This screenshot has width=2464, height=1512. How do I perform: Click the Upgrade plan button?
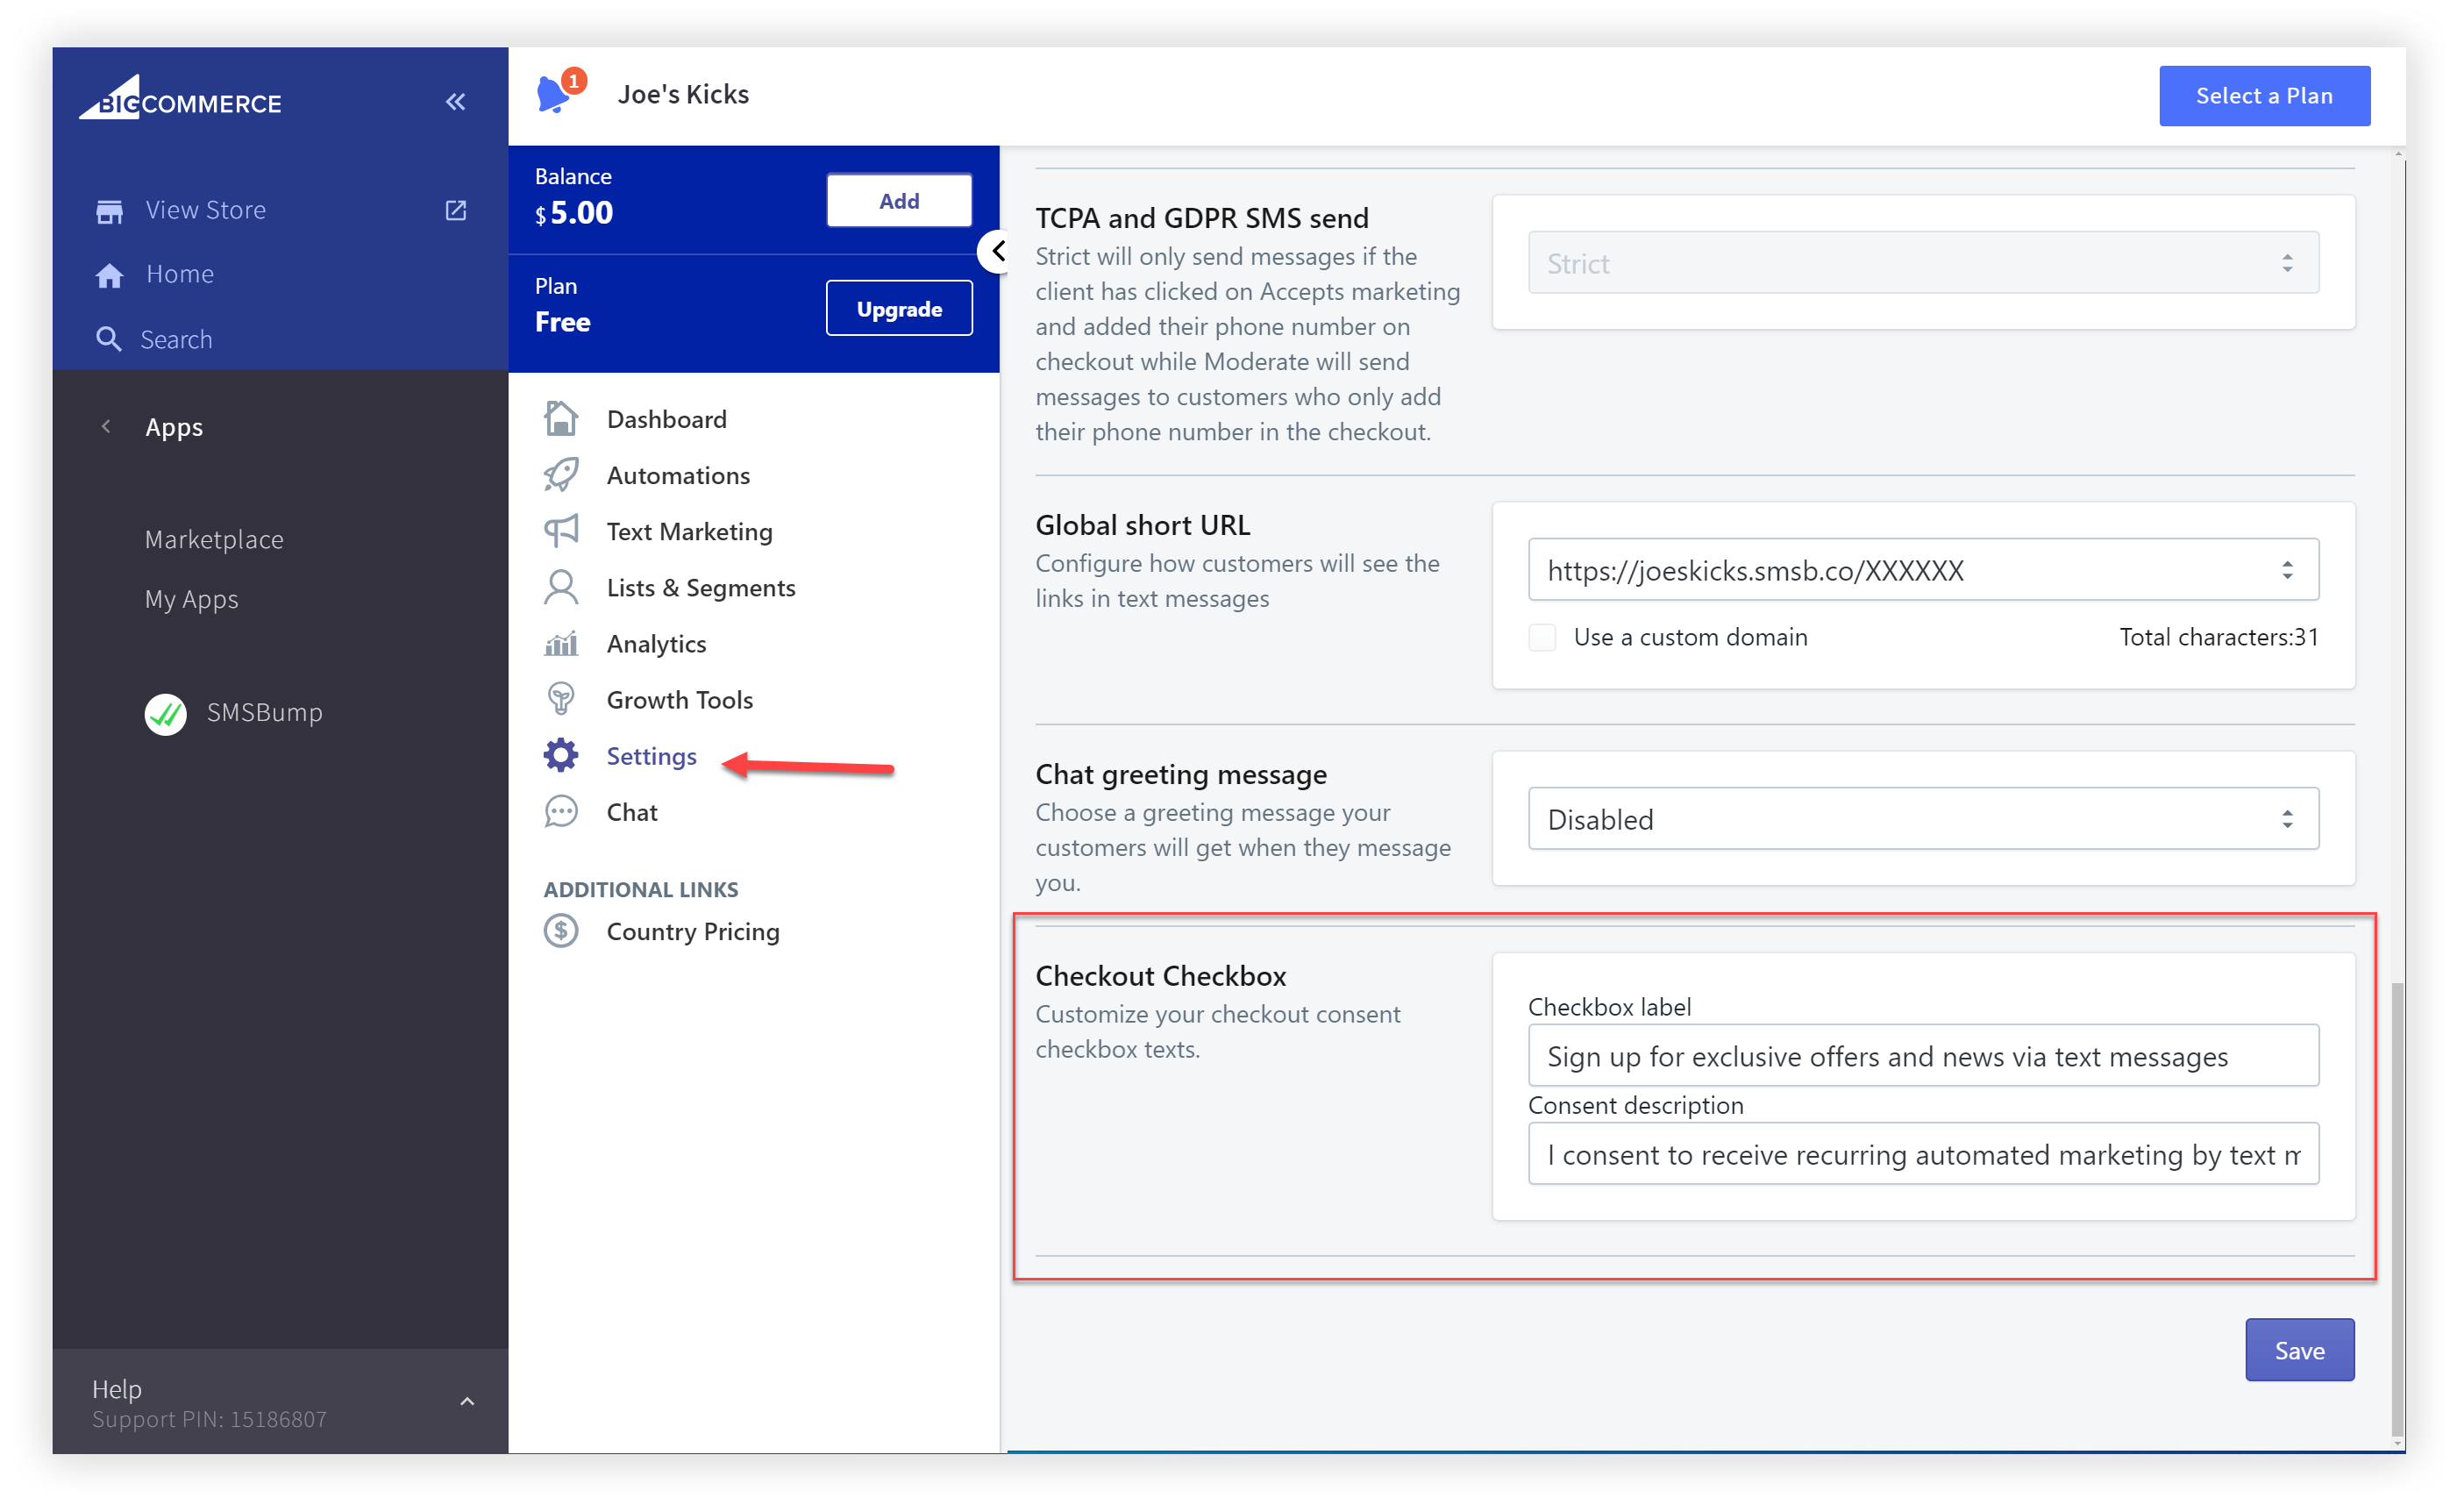tap(899, 309)
